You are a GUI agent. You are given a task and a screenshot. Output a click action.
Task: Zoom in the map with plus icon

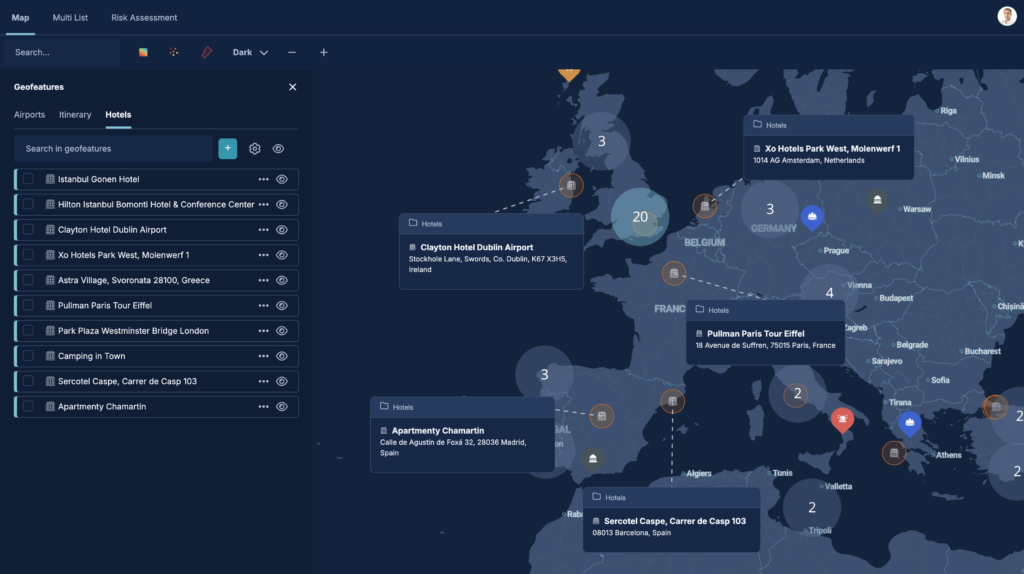pos(323,52)
